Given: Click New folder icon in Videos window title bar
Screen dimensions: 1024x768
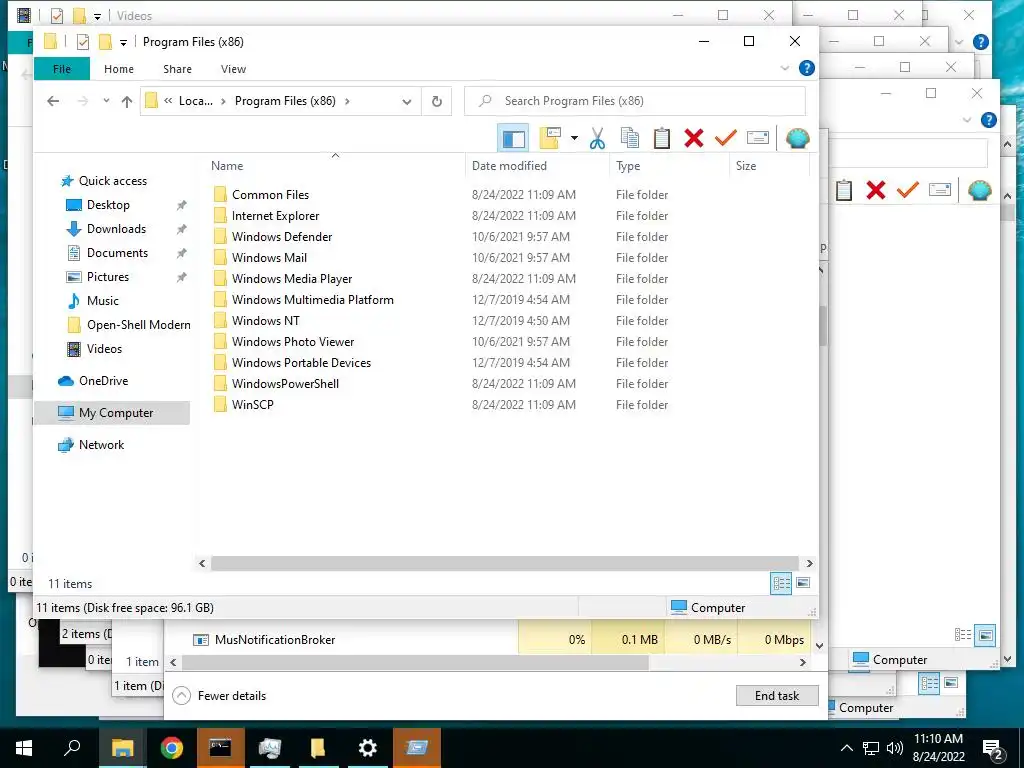Looking at the screenshot, I should click(79, 16).
